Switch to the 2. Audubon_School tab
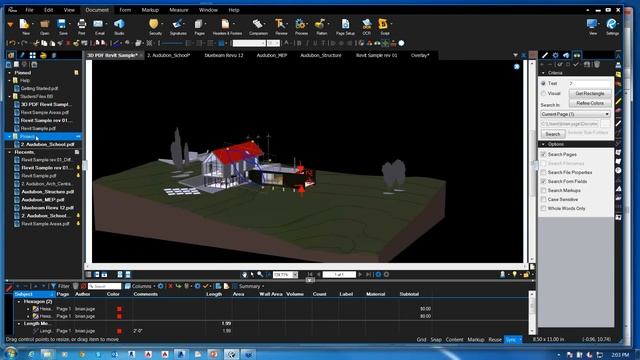Image resolution: width=640 pixels, height=360 pixels. click(x=169, y=55)
